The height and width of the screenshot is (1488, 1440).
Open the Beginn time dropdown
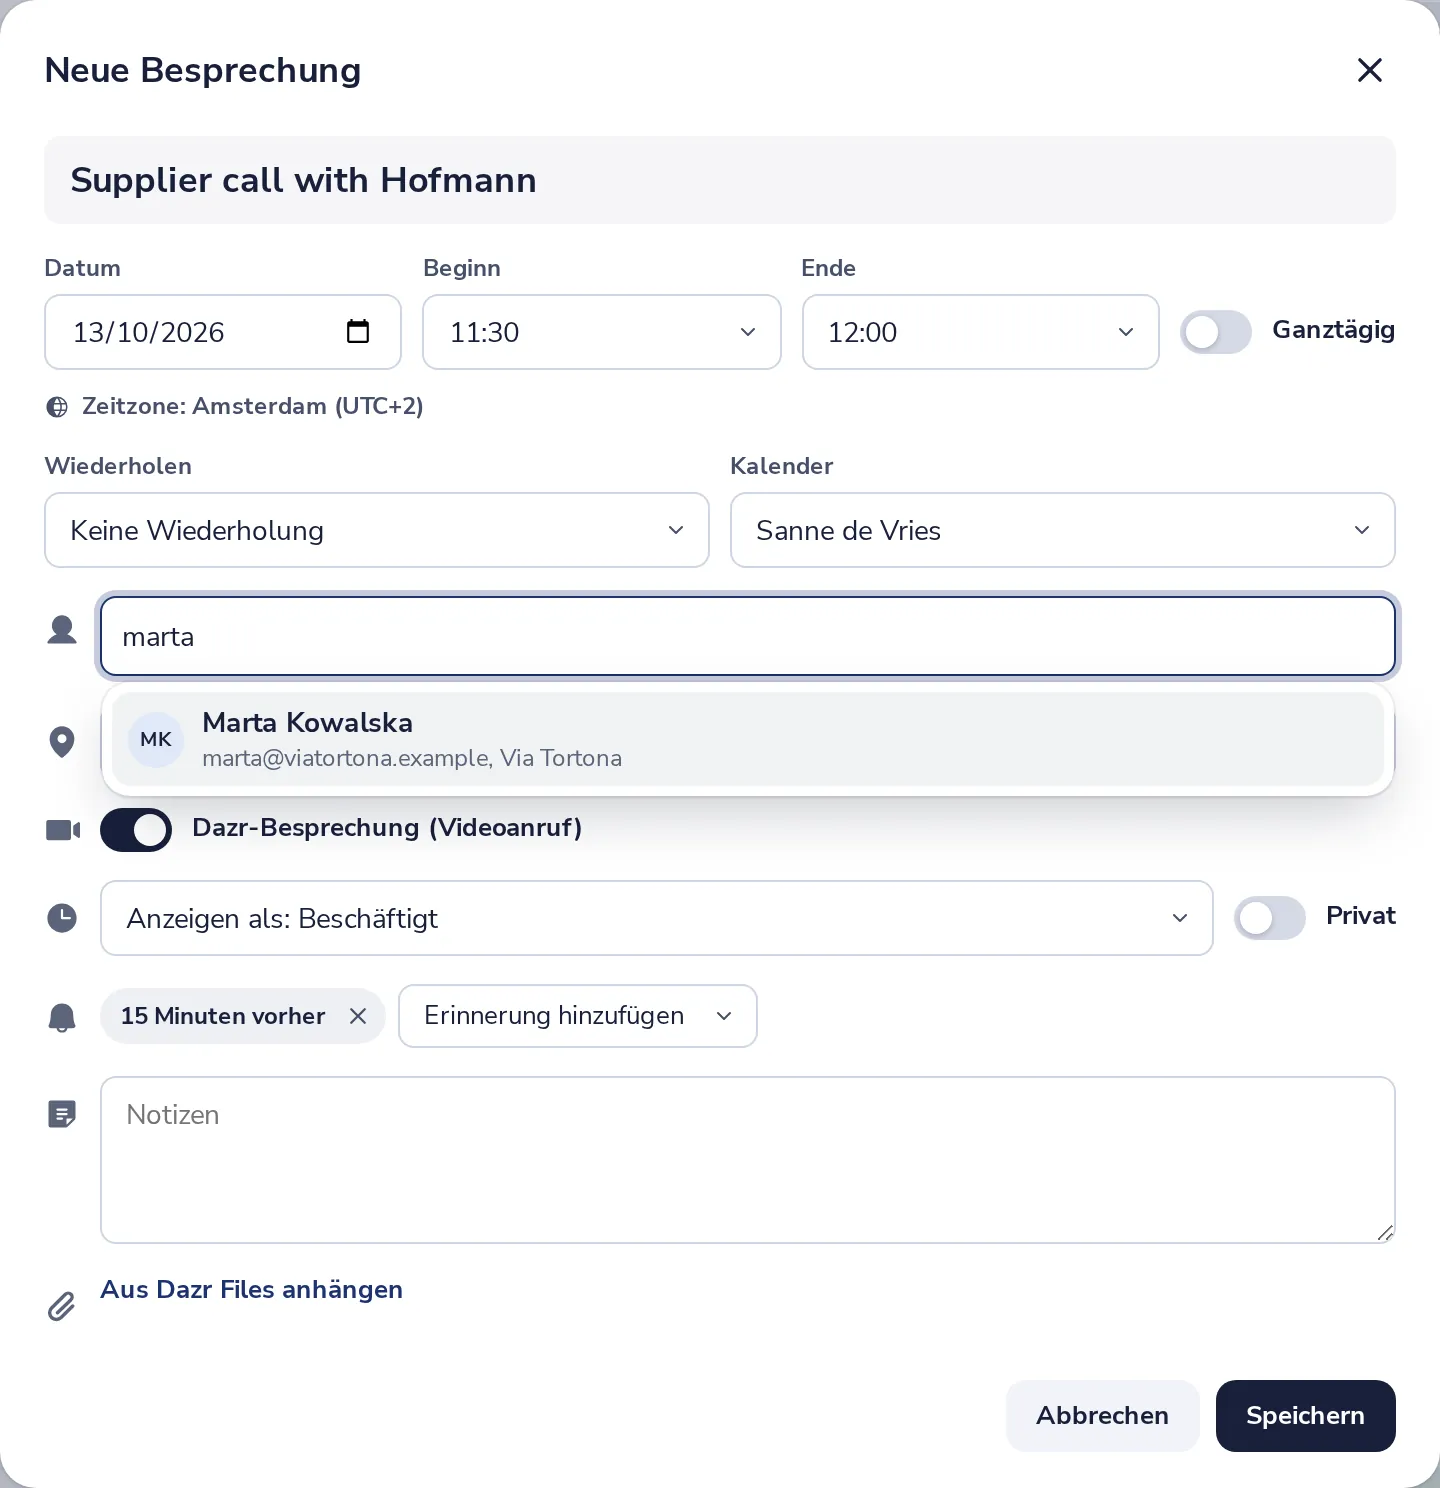tap(602, 332)
